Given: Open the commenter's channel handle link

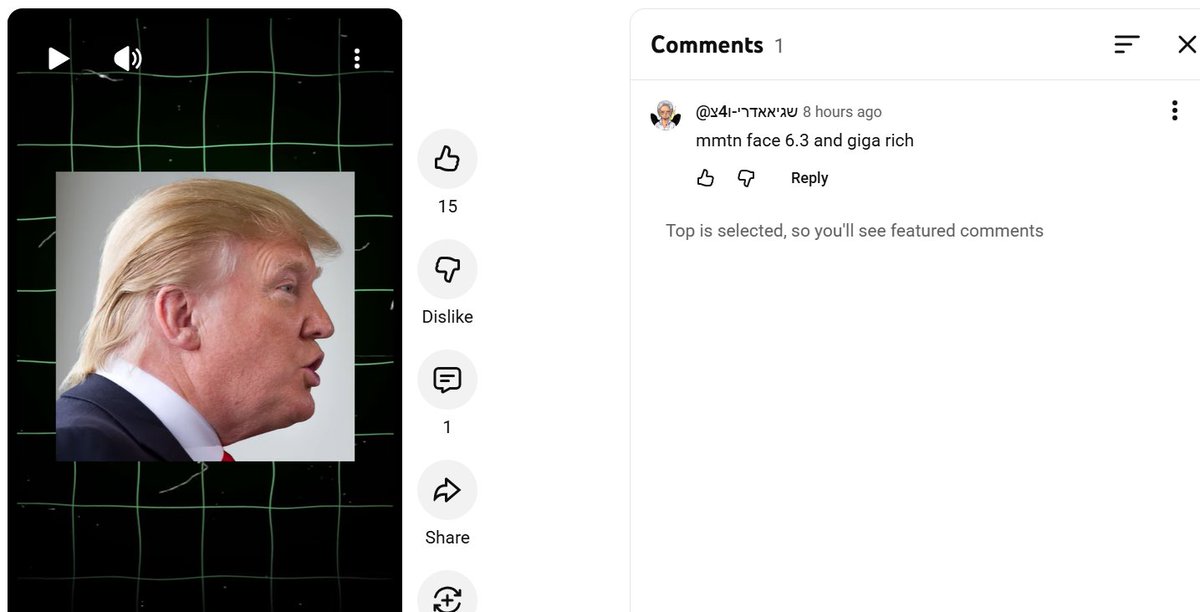Looking at the screenshot, I should coord(746,111).
